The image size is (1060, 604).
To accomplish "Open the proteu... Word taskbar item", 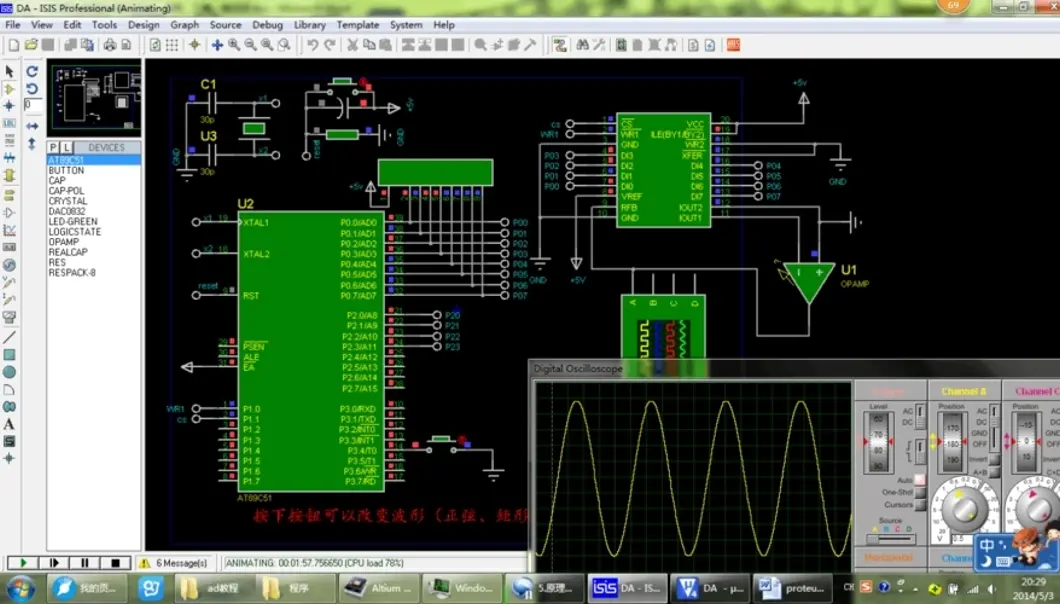I will pyautogui.click(x=792, y=588).
